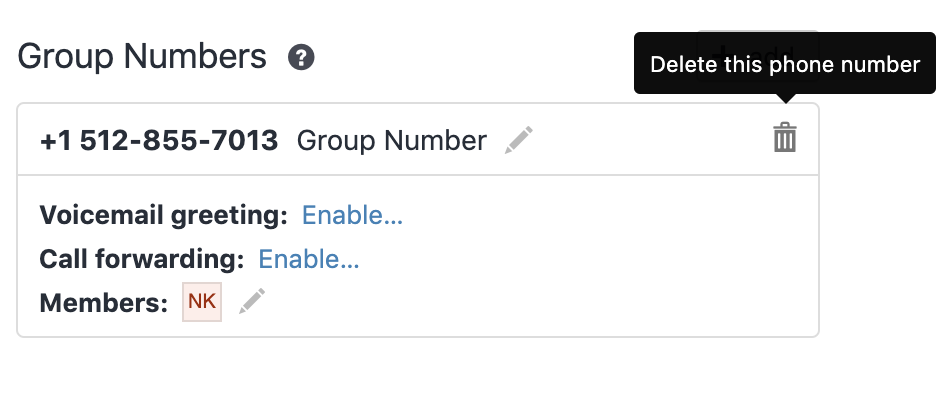Select the NK member badge

202,302
